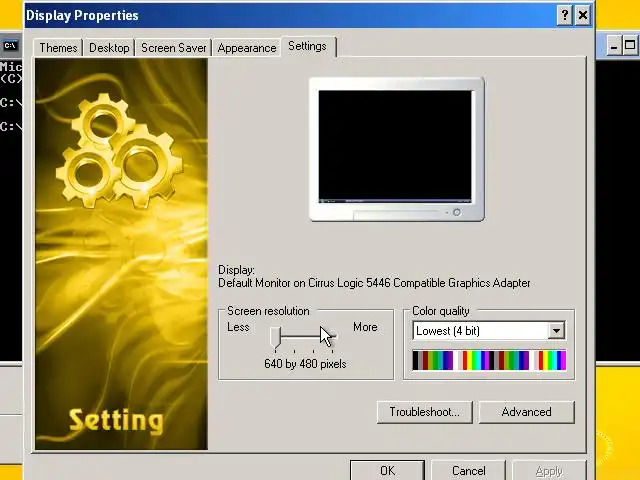
Task: Switch to the Themes tab
Action: pos(58,48)
